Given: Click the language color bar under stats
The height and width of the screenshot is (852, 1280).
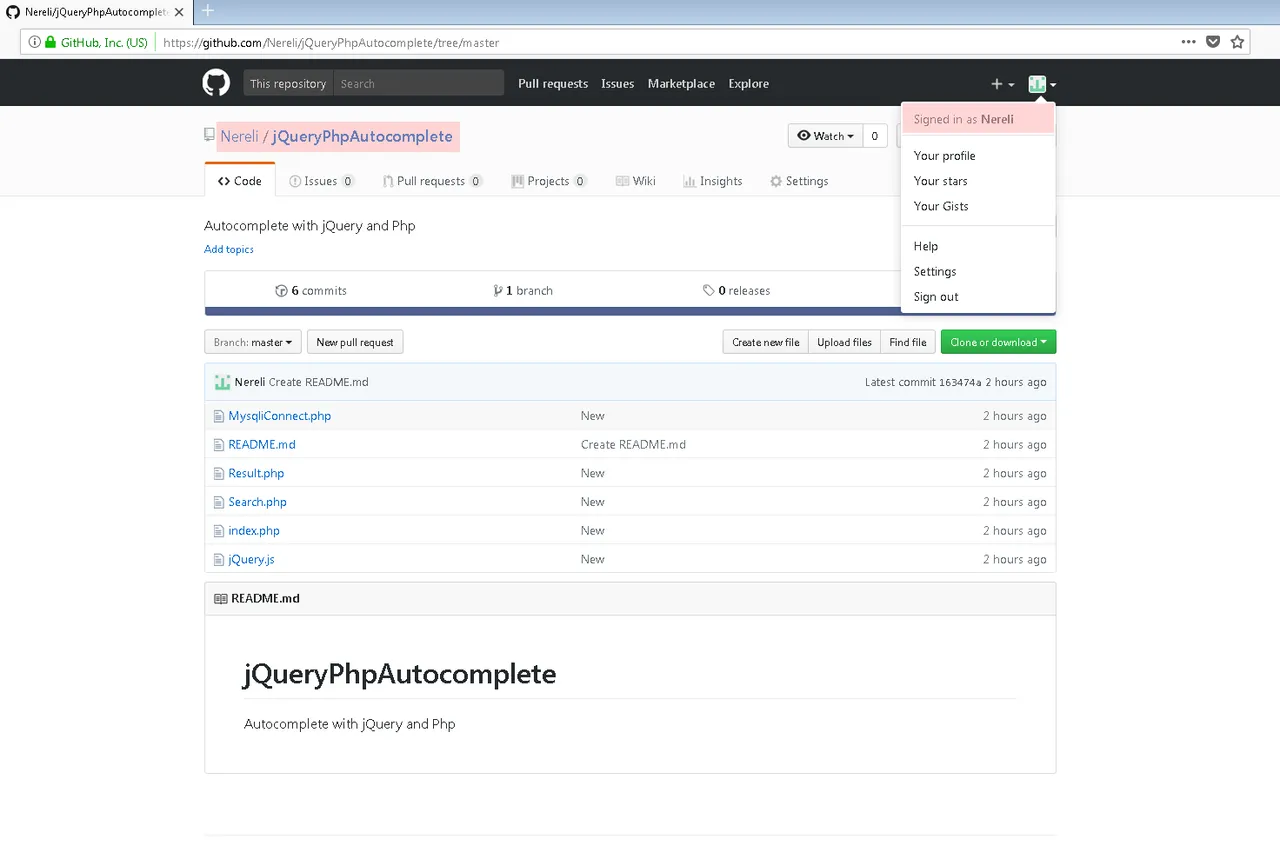Looking at the screenshot, I should 630,312.
